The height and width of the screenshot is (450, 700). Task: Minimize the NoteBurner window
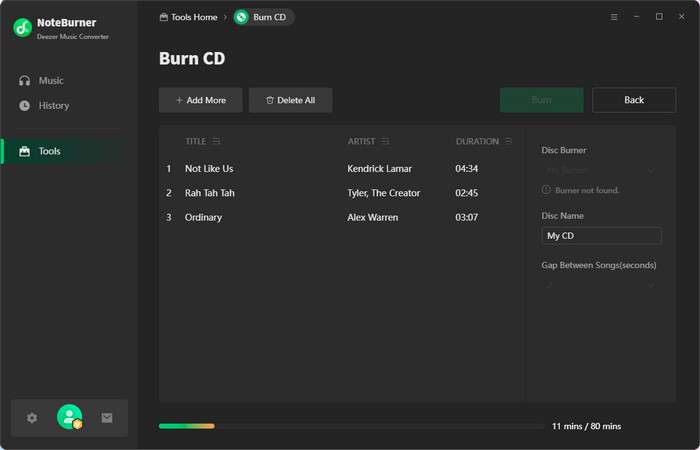(637, 17)
